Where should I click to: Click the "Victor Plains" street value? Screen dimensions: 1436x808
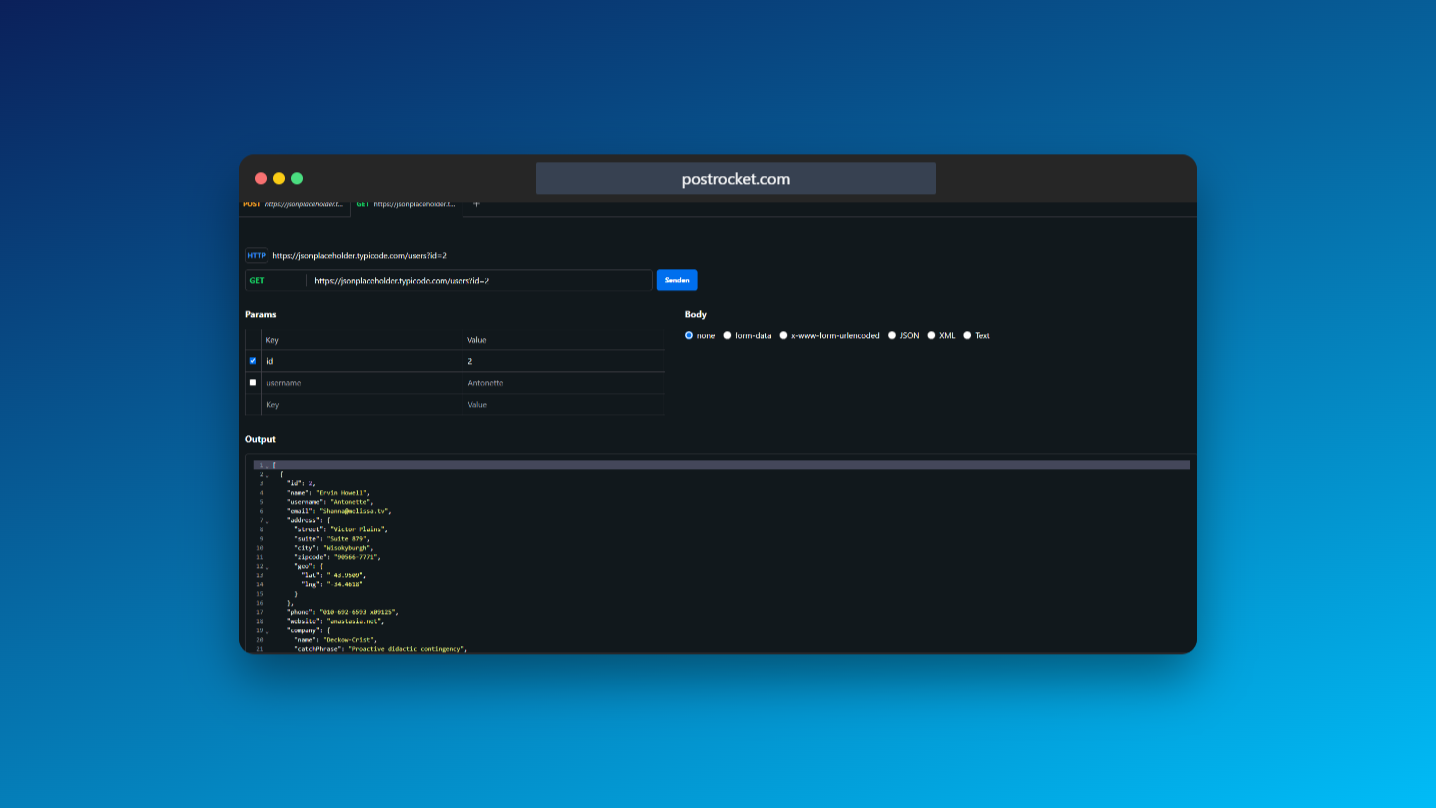(x=358, y=529)
